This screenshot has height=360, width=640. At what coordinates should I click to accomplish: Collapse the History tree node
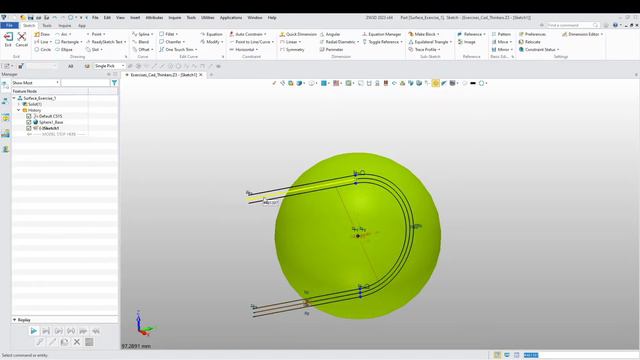click(19, 110)
